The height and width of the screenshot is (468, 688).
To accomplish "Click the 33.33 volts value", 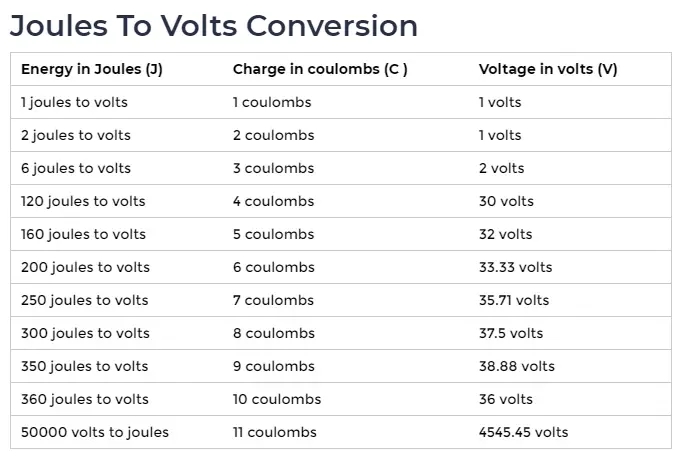I will (x=515, y=267).
